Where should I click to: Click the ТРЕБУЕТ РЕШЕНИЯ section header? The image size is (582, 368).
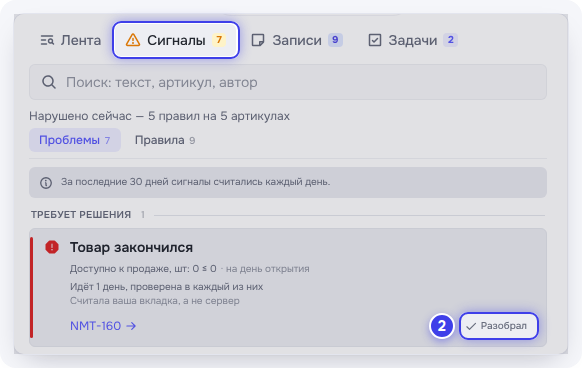click(81, 215)
